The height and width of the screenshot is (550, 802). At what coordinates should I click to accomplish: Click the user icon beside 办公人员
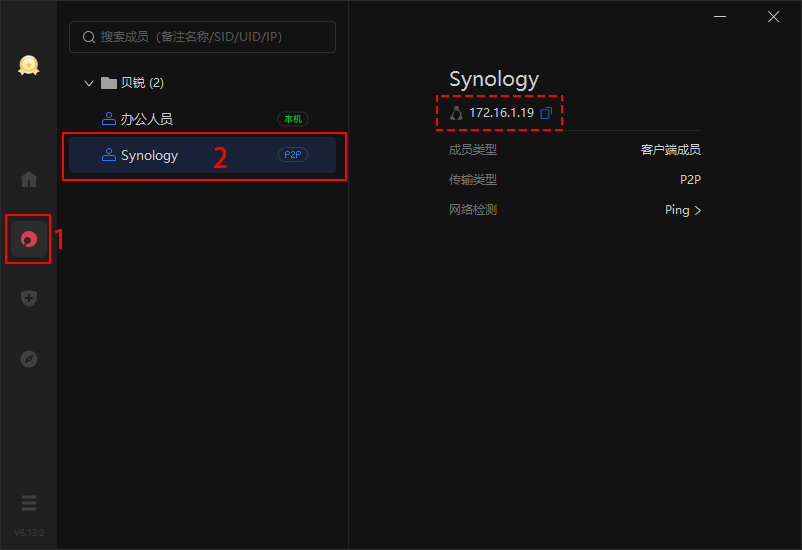coord(108,119)
